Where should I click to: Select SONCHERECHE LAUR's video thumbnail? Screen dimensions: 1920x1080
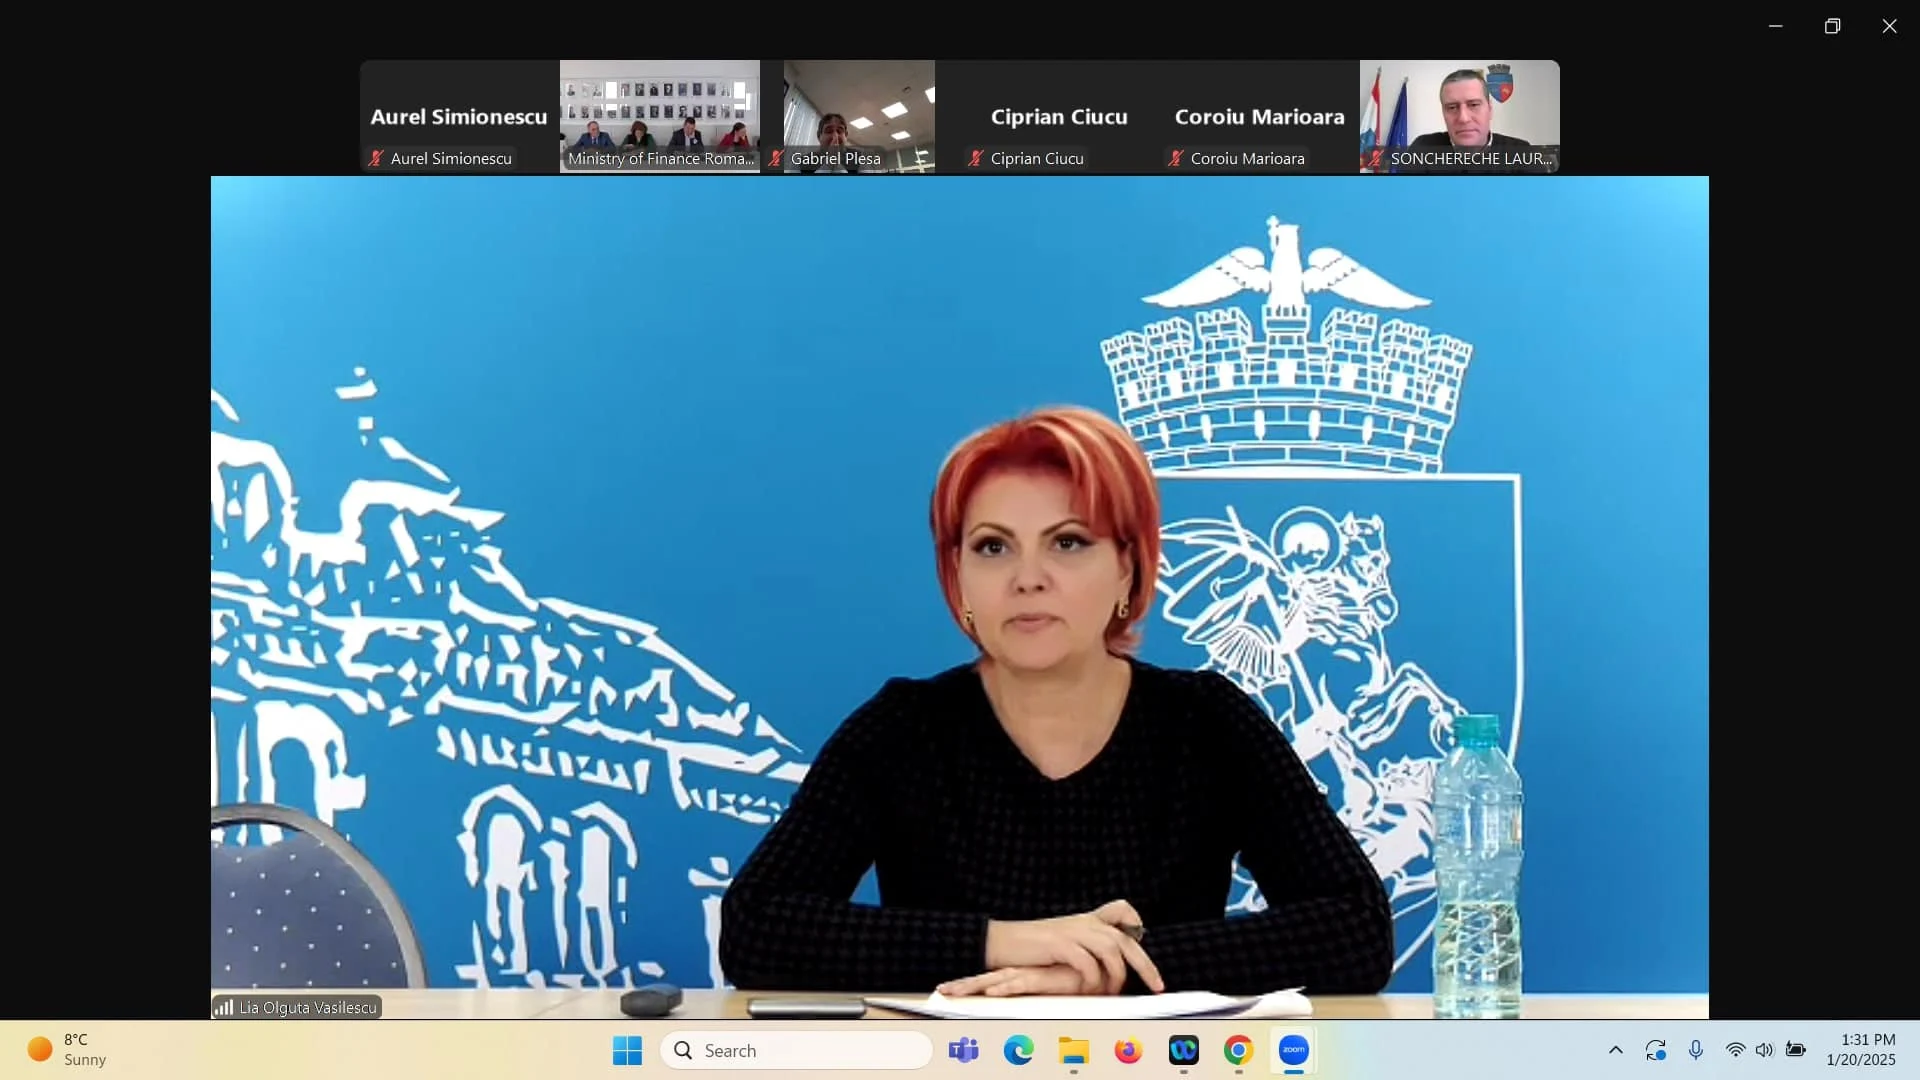1459,115
